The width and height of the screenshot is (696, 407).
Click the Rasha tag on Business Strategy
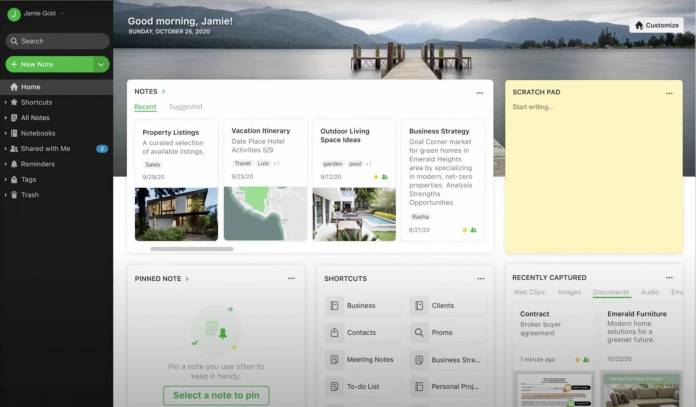pyautogui.click(x=420, y=217)
